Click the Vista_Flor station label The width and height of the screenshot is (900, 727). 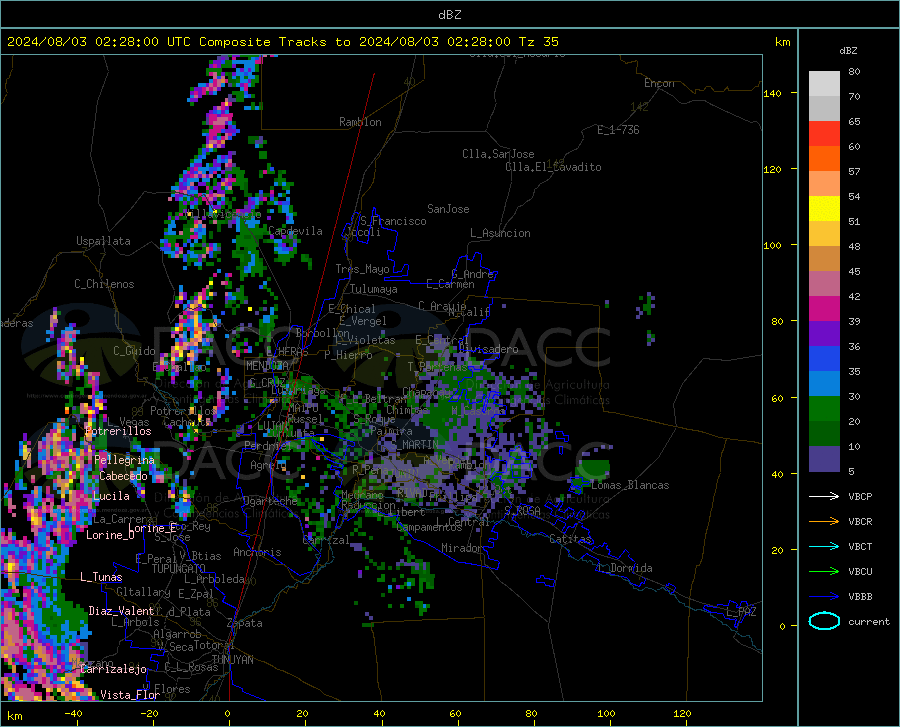click(130, 695)
